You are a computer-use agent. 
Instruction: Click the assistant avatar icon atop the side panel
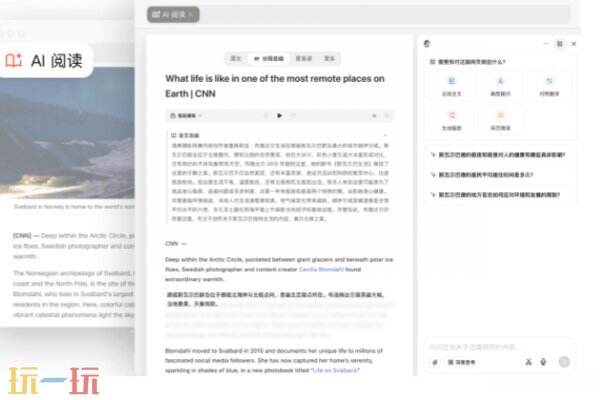(427, 44)
